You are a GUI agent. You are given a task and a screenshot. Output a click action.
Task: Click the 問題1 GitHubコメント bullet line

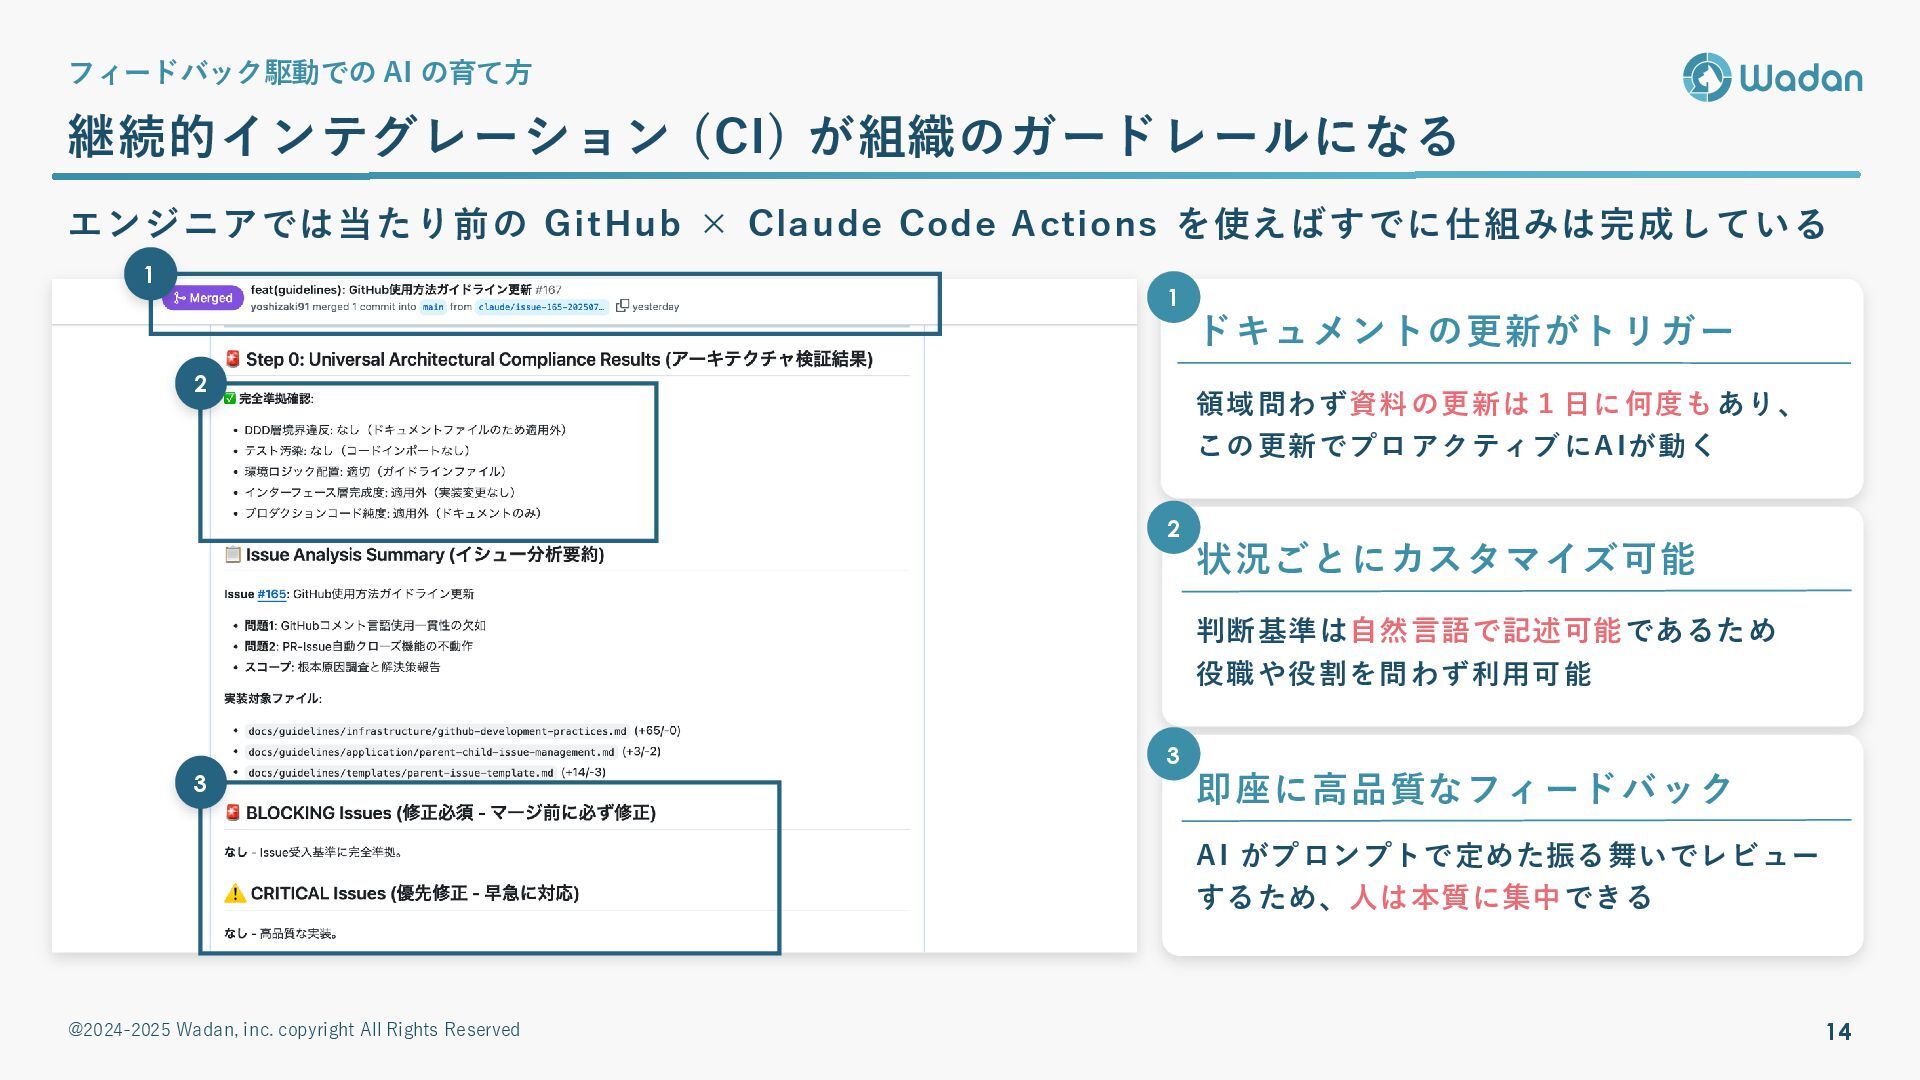pyautogui.click(x=365, y=626)
